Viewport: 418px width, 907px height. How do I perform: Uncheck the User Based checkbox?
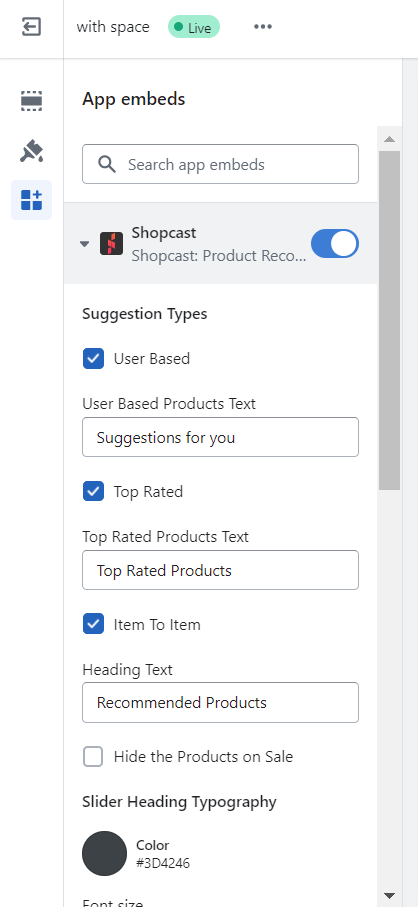93,359
